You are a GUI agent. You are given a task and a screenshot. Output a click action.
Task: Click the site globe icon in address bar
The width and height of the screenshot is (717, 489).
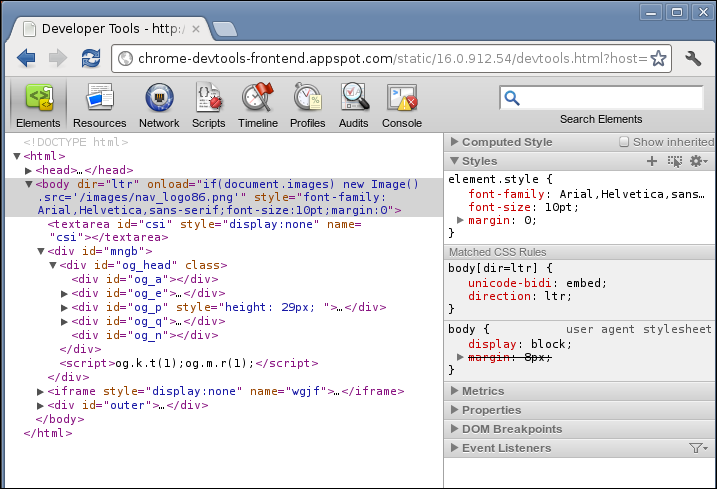click(x=125, y=59)
